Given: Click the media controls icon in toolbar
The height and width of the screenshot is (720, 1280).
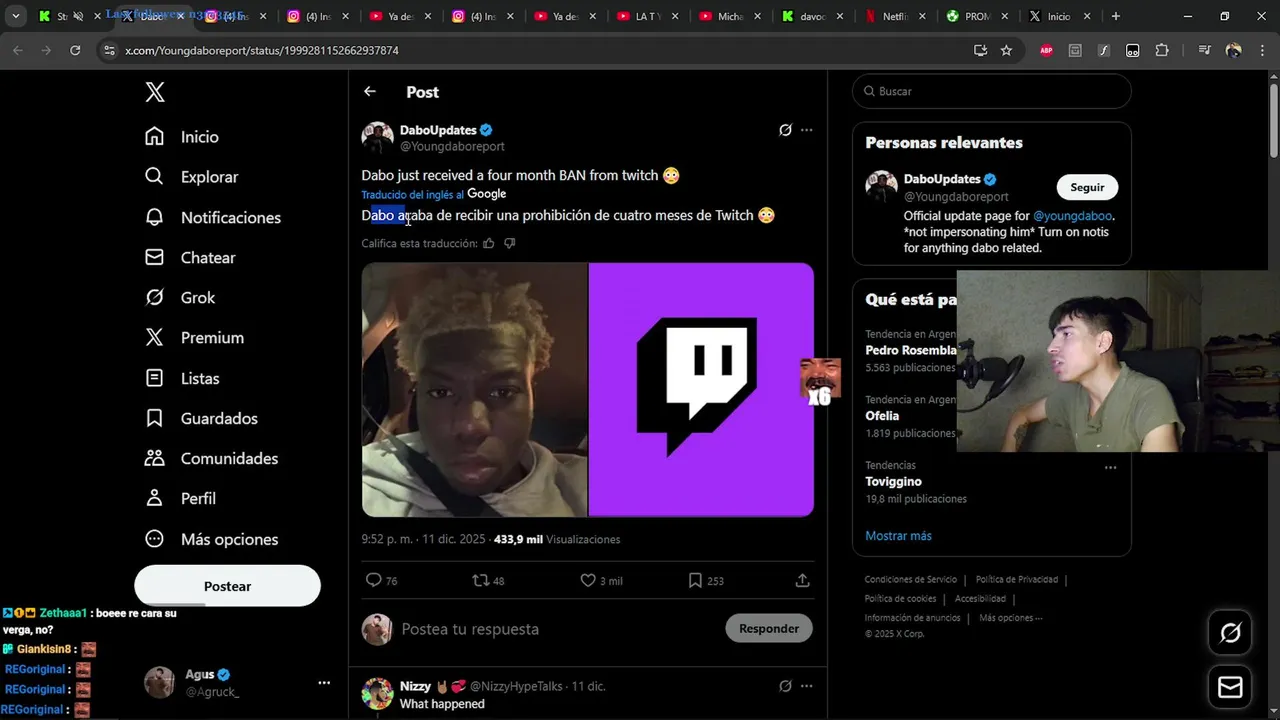Looking at the screenshot, I should click(1204, 50).
